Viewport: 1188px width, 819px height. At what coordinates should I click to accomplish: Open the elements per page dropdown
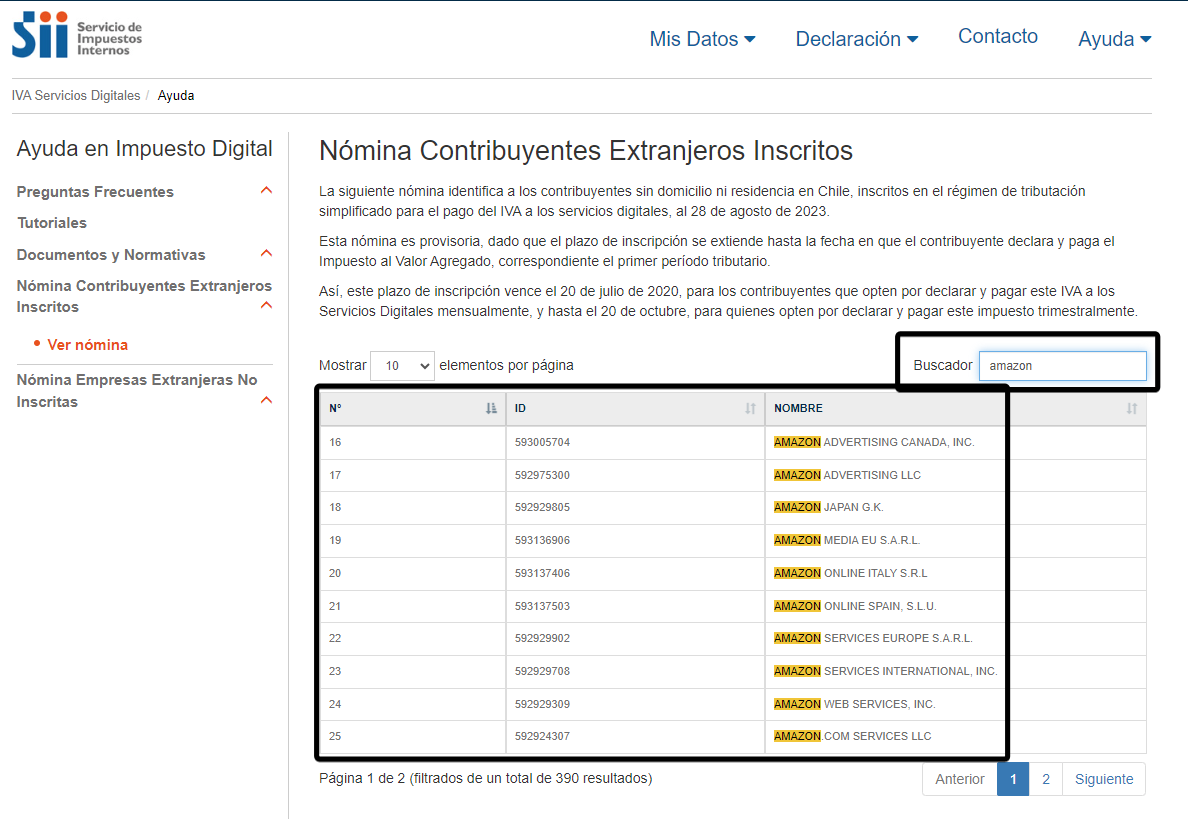[402, 366]
